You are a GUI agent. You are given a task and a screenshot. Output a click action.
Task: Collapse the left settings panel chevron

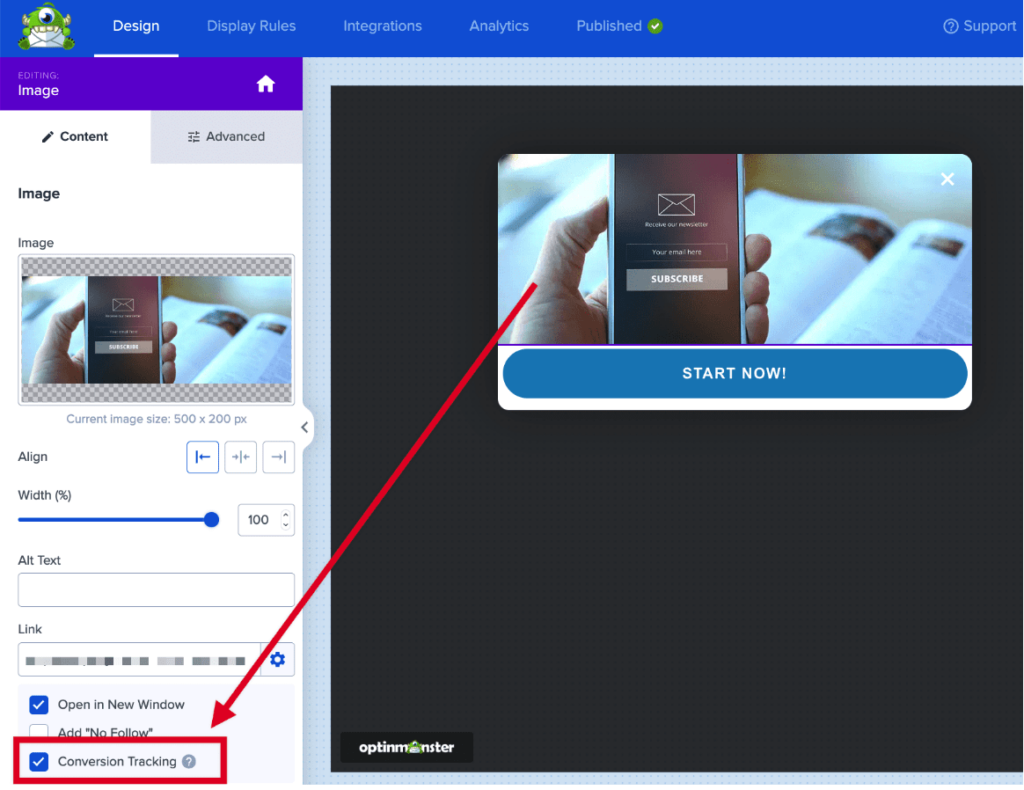tap(305, 426)
